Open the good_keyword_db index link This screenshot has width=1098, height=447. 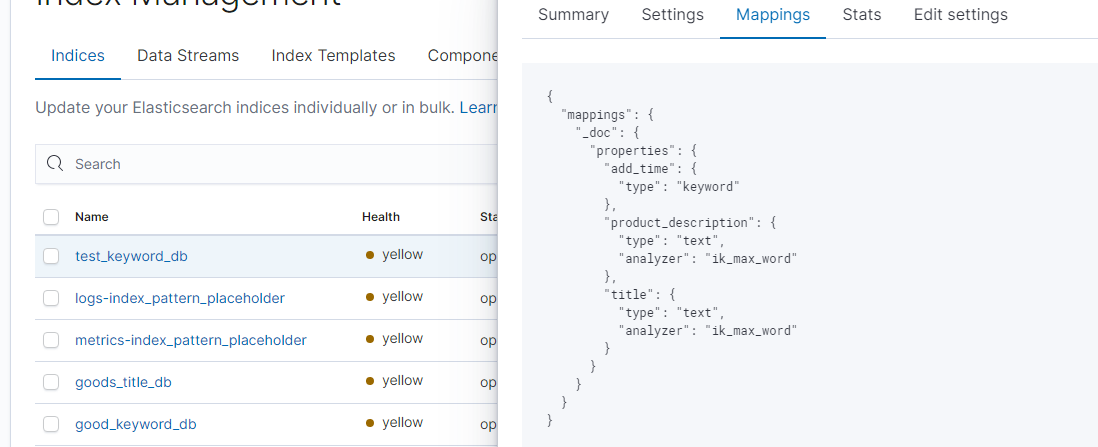pos(135,425)
